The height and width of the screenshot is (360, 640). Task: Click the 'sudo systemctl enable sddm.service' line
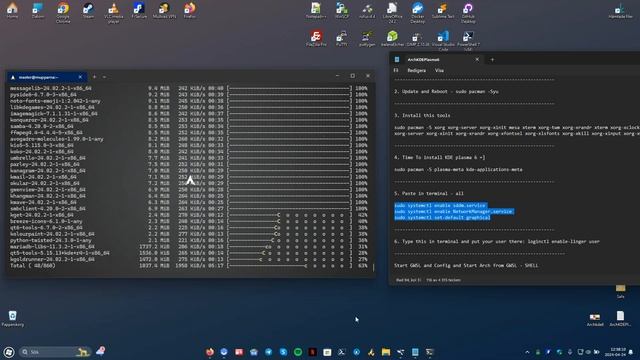pos(440,205)
